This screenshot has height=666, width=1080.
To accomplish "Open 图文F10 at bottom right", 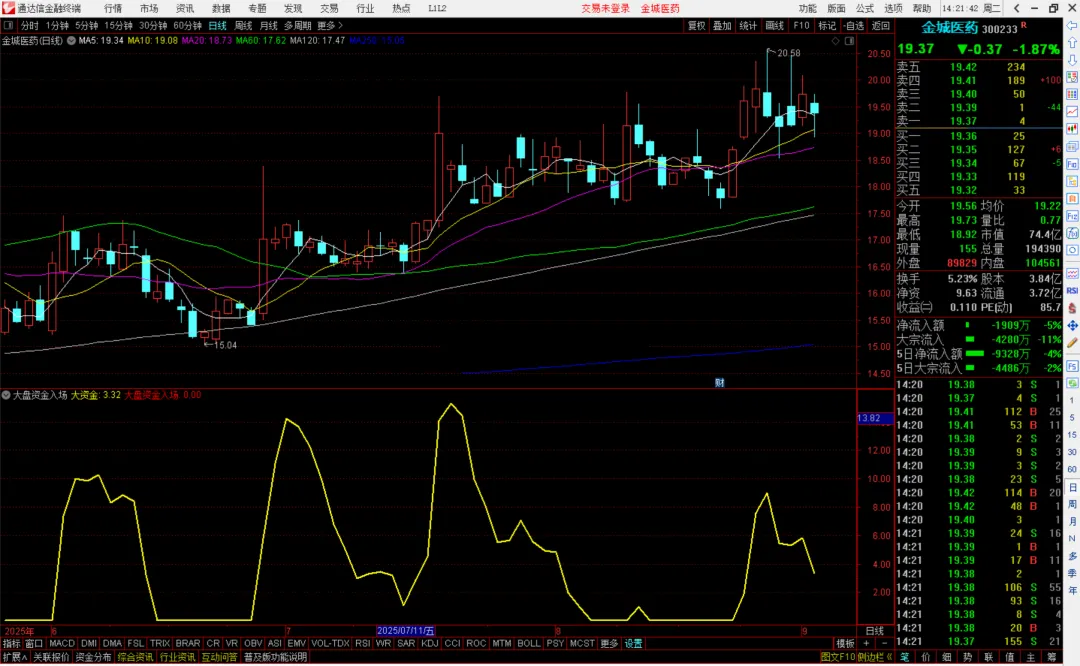I will click(x=838, y=658).
